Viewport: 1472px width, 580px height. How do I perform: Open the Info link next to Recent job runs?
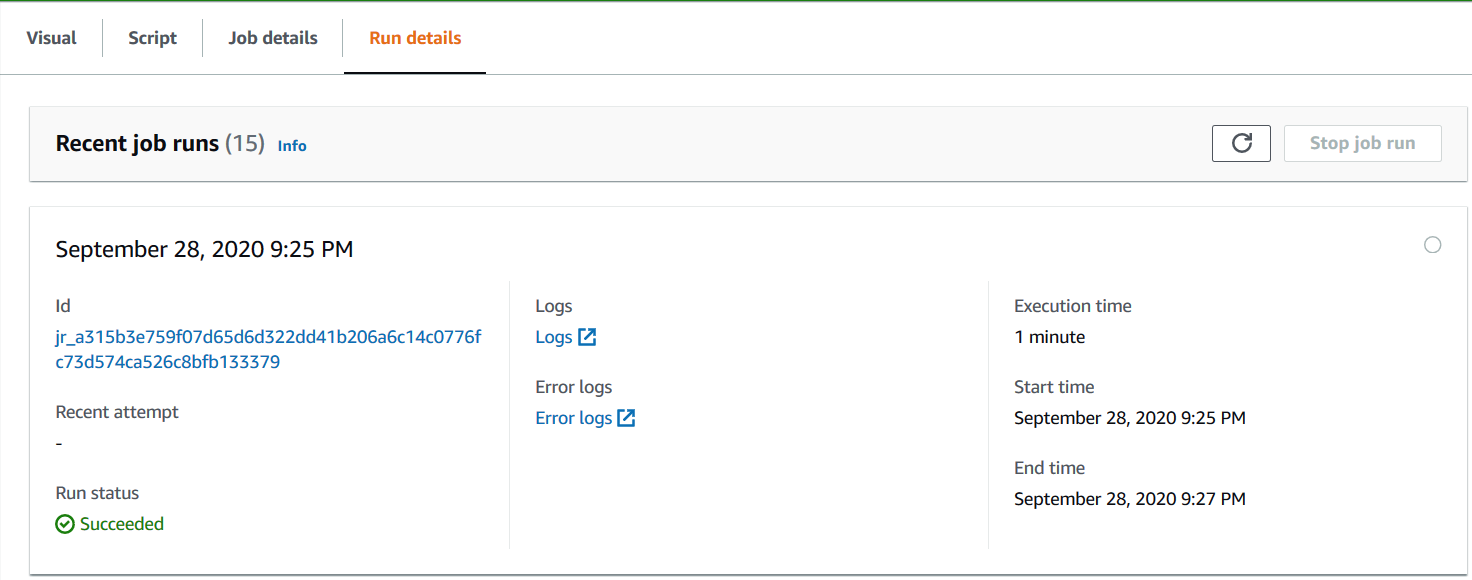point(292,146)
